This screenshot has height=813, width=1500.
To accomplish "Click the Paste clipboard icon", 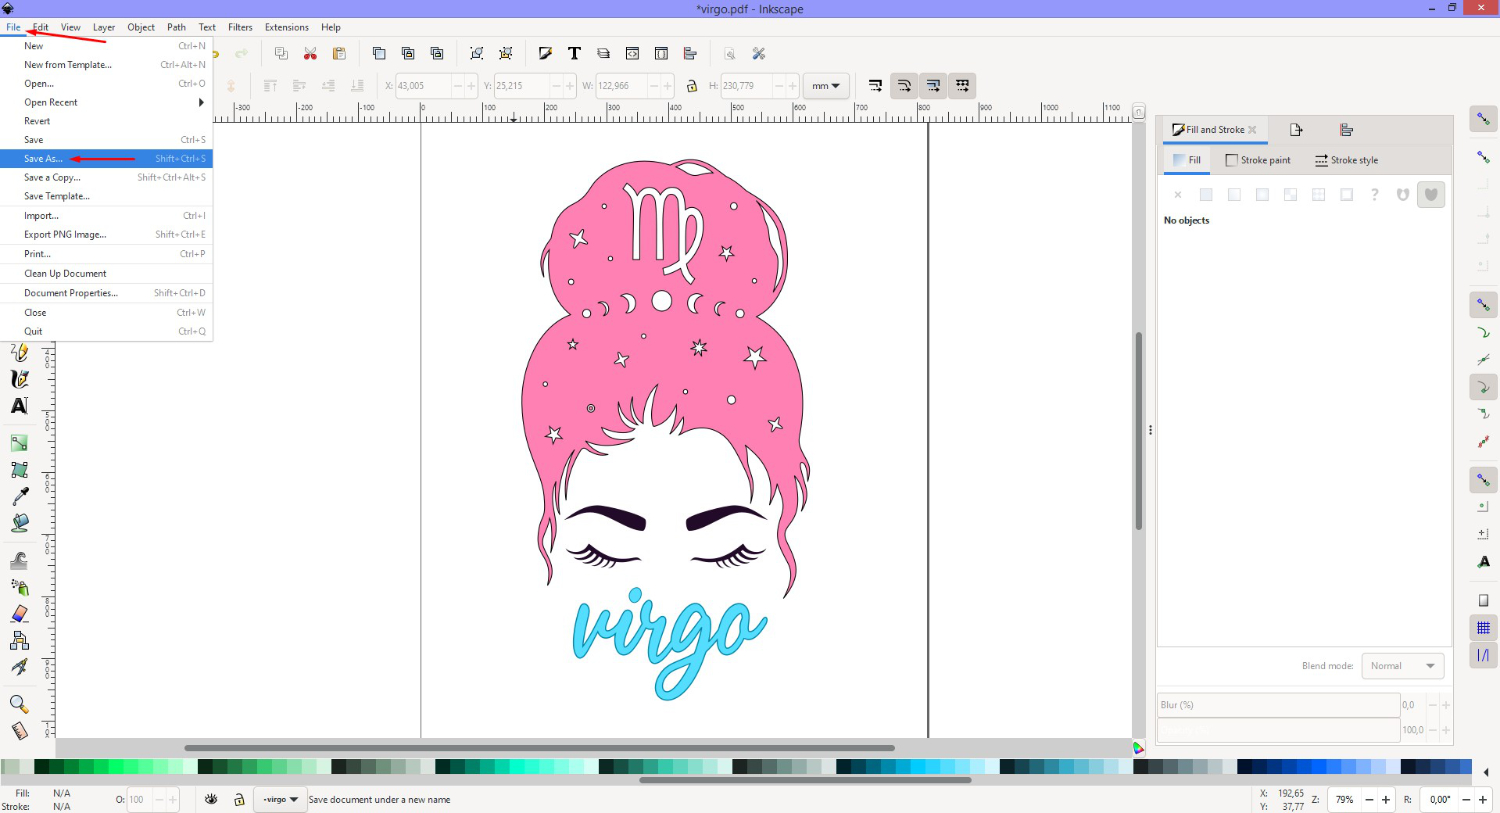I will 339,54.
